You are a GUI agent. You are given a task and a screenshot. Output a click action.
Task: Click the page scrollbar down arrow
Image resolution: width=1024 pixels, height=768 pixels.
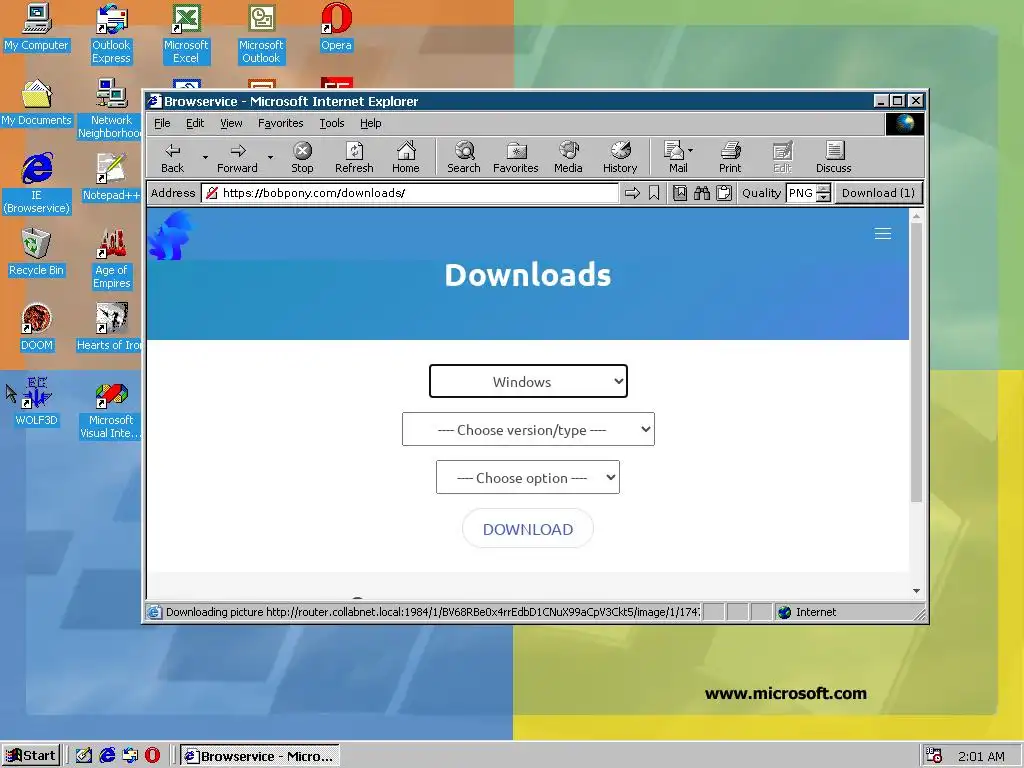tap(916, 590)
